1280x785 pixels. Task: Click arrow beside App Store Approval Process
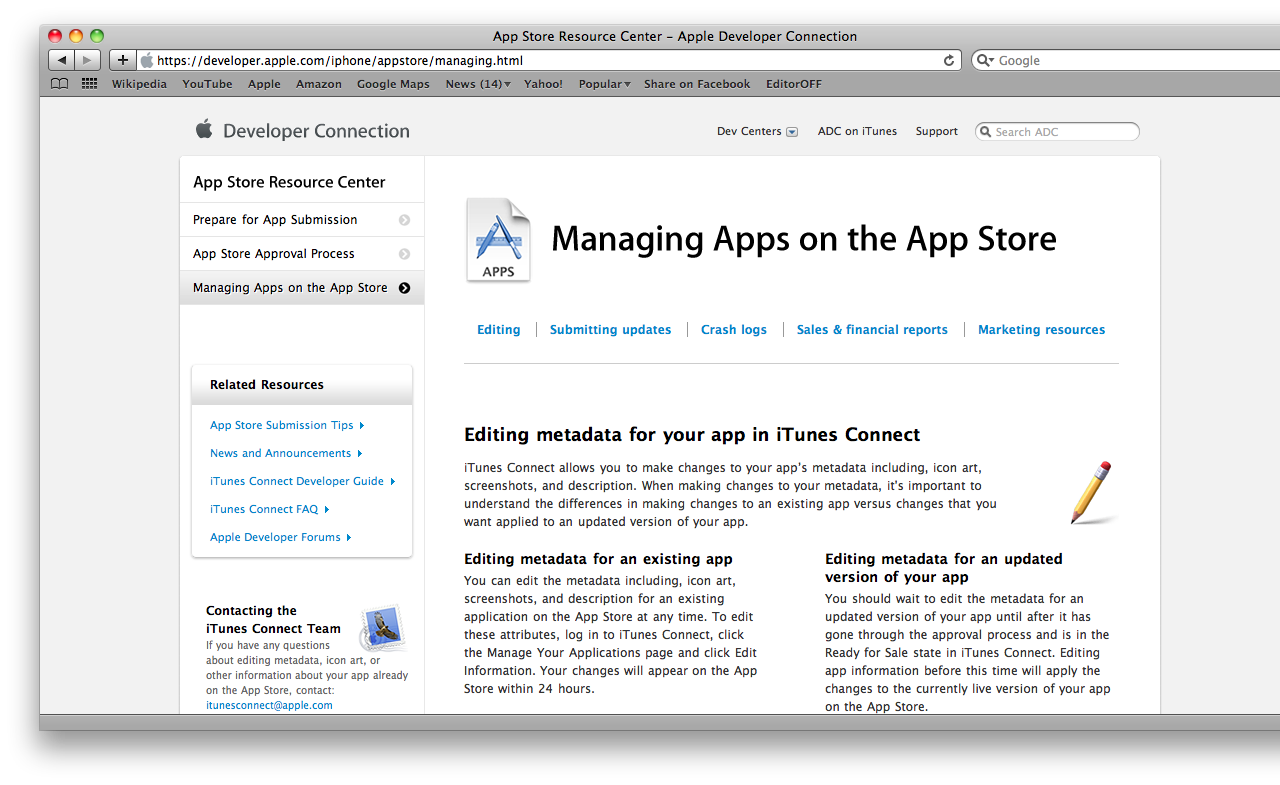[404, 254]
